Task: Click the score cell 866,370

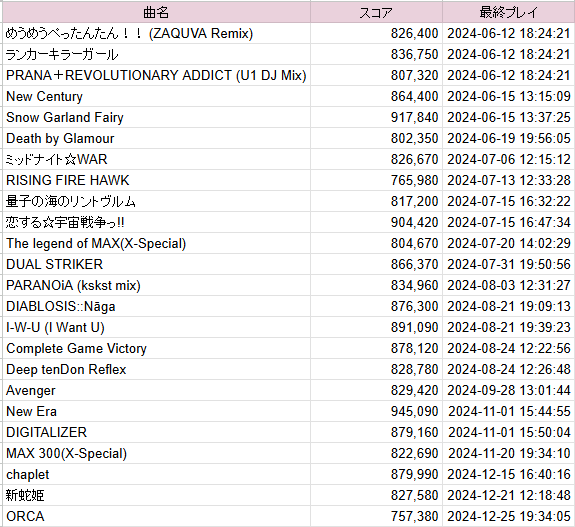Action: (376, 264)
